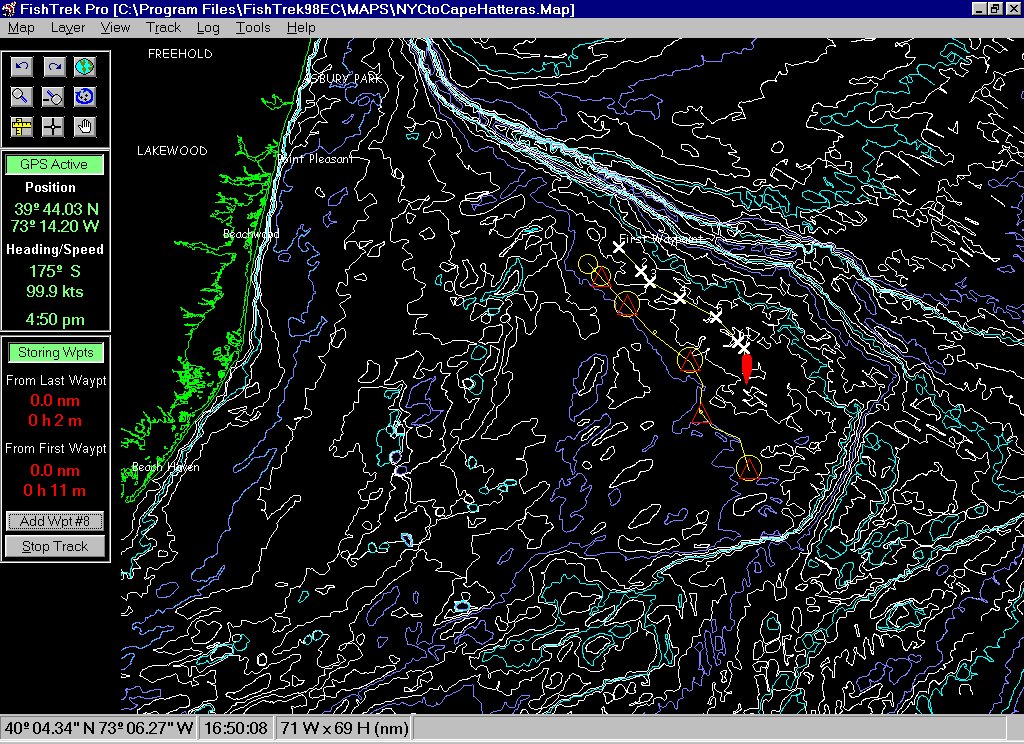Choose the zoom in magnifier tool
Image resolution: width=1024 pixels, height=744 pixels.
(x=22, y=97)
